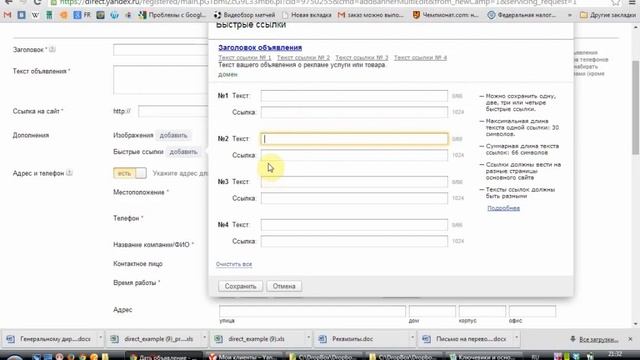Screen dimensions: 640x360
Task: Open the Федеральная налог... bookmark
Action: point(522,15)
